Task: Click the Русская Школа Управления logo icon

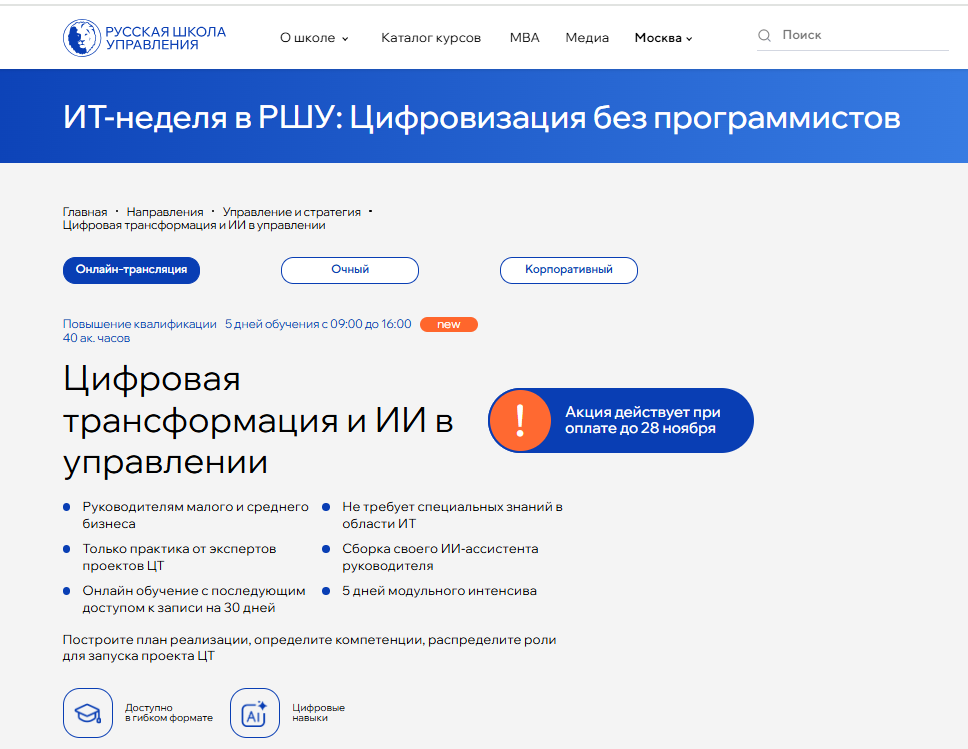Action: [82, 36]
